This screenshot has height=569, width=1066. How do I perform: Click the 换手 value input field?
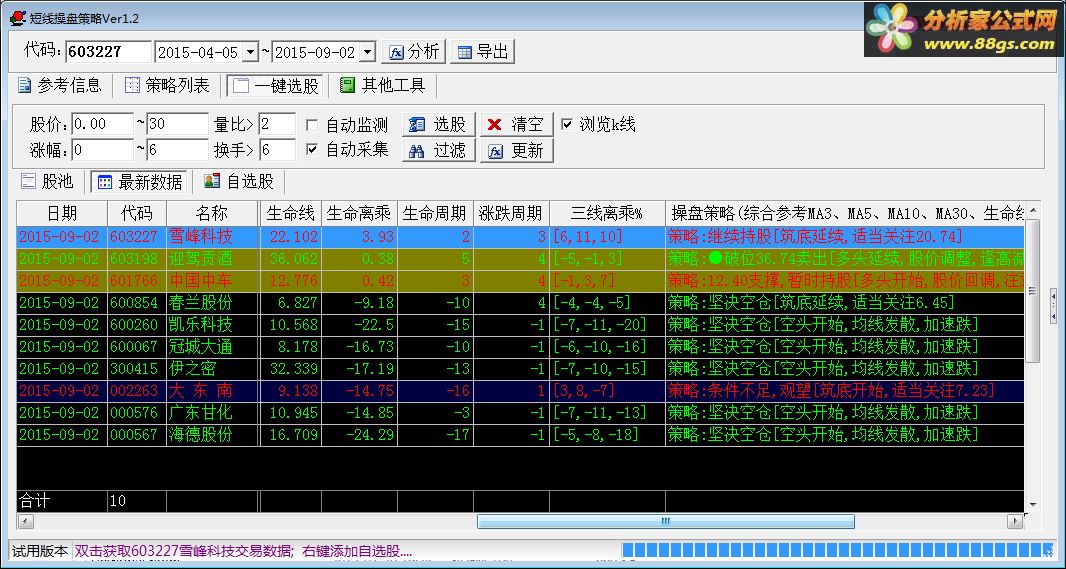coord(277,150)
